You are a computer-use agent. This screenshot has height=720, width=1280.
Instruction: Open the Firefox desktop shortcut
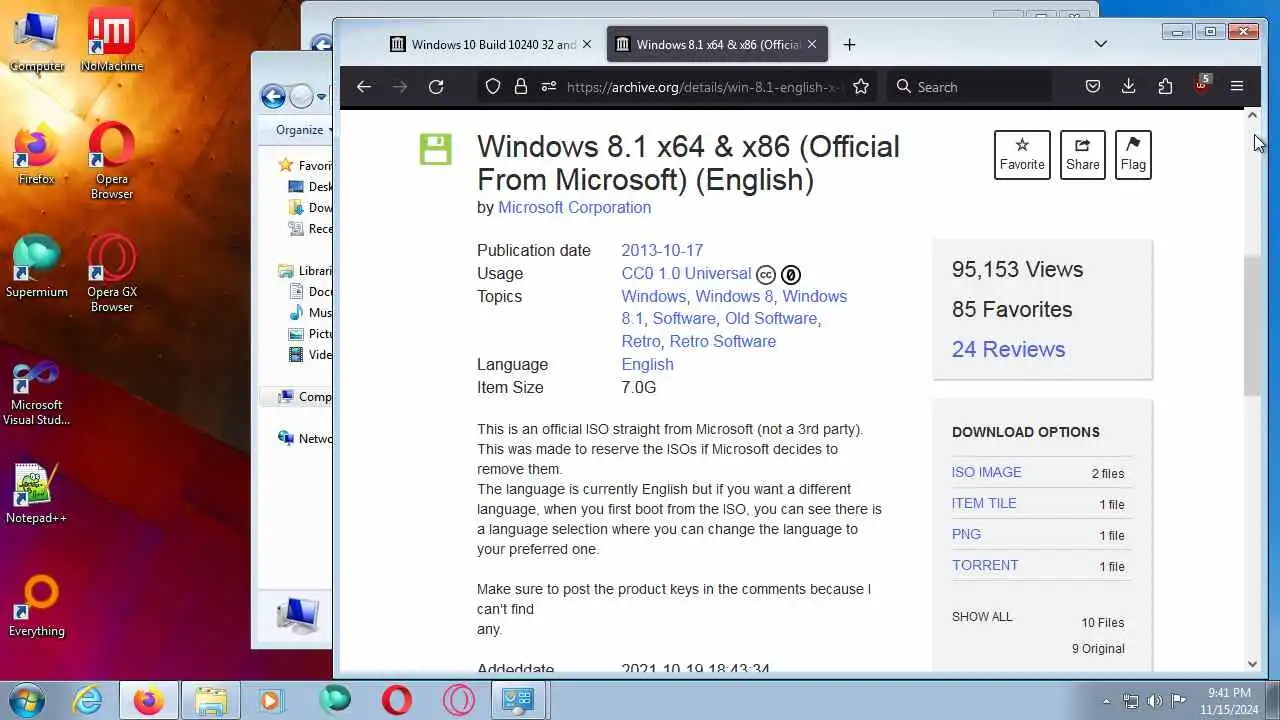pyautogui.click(x=37, y=154)
